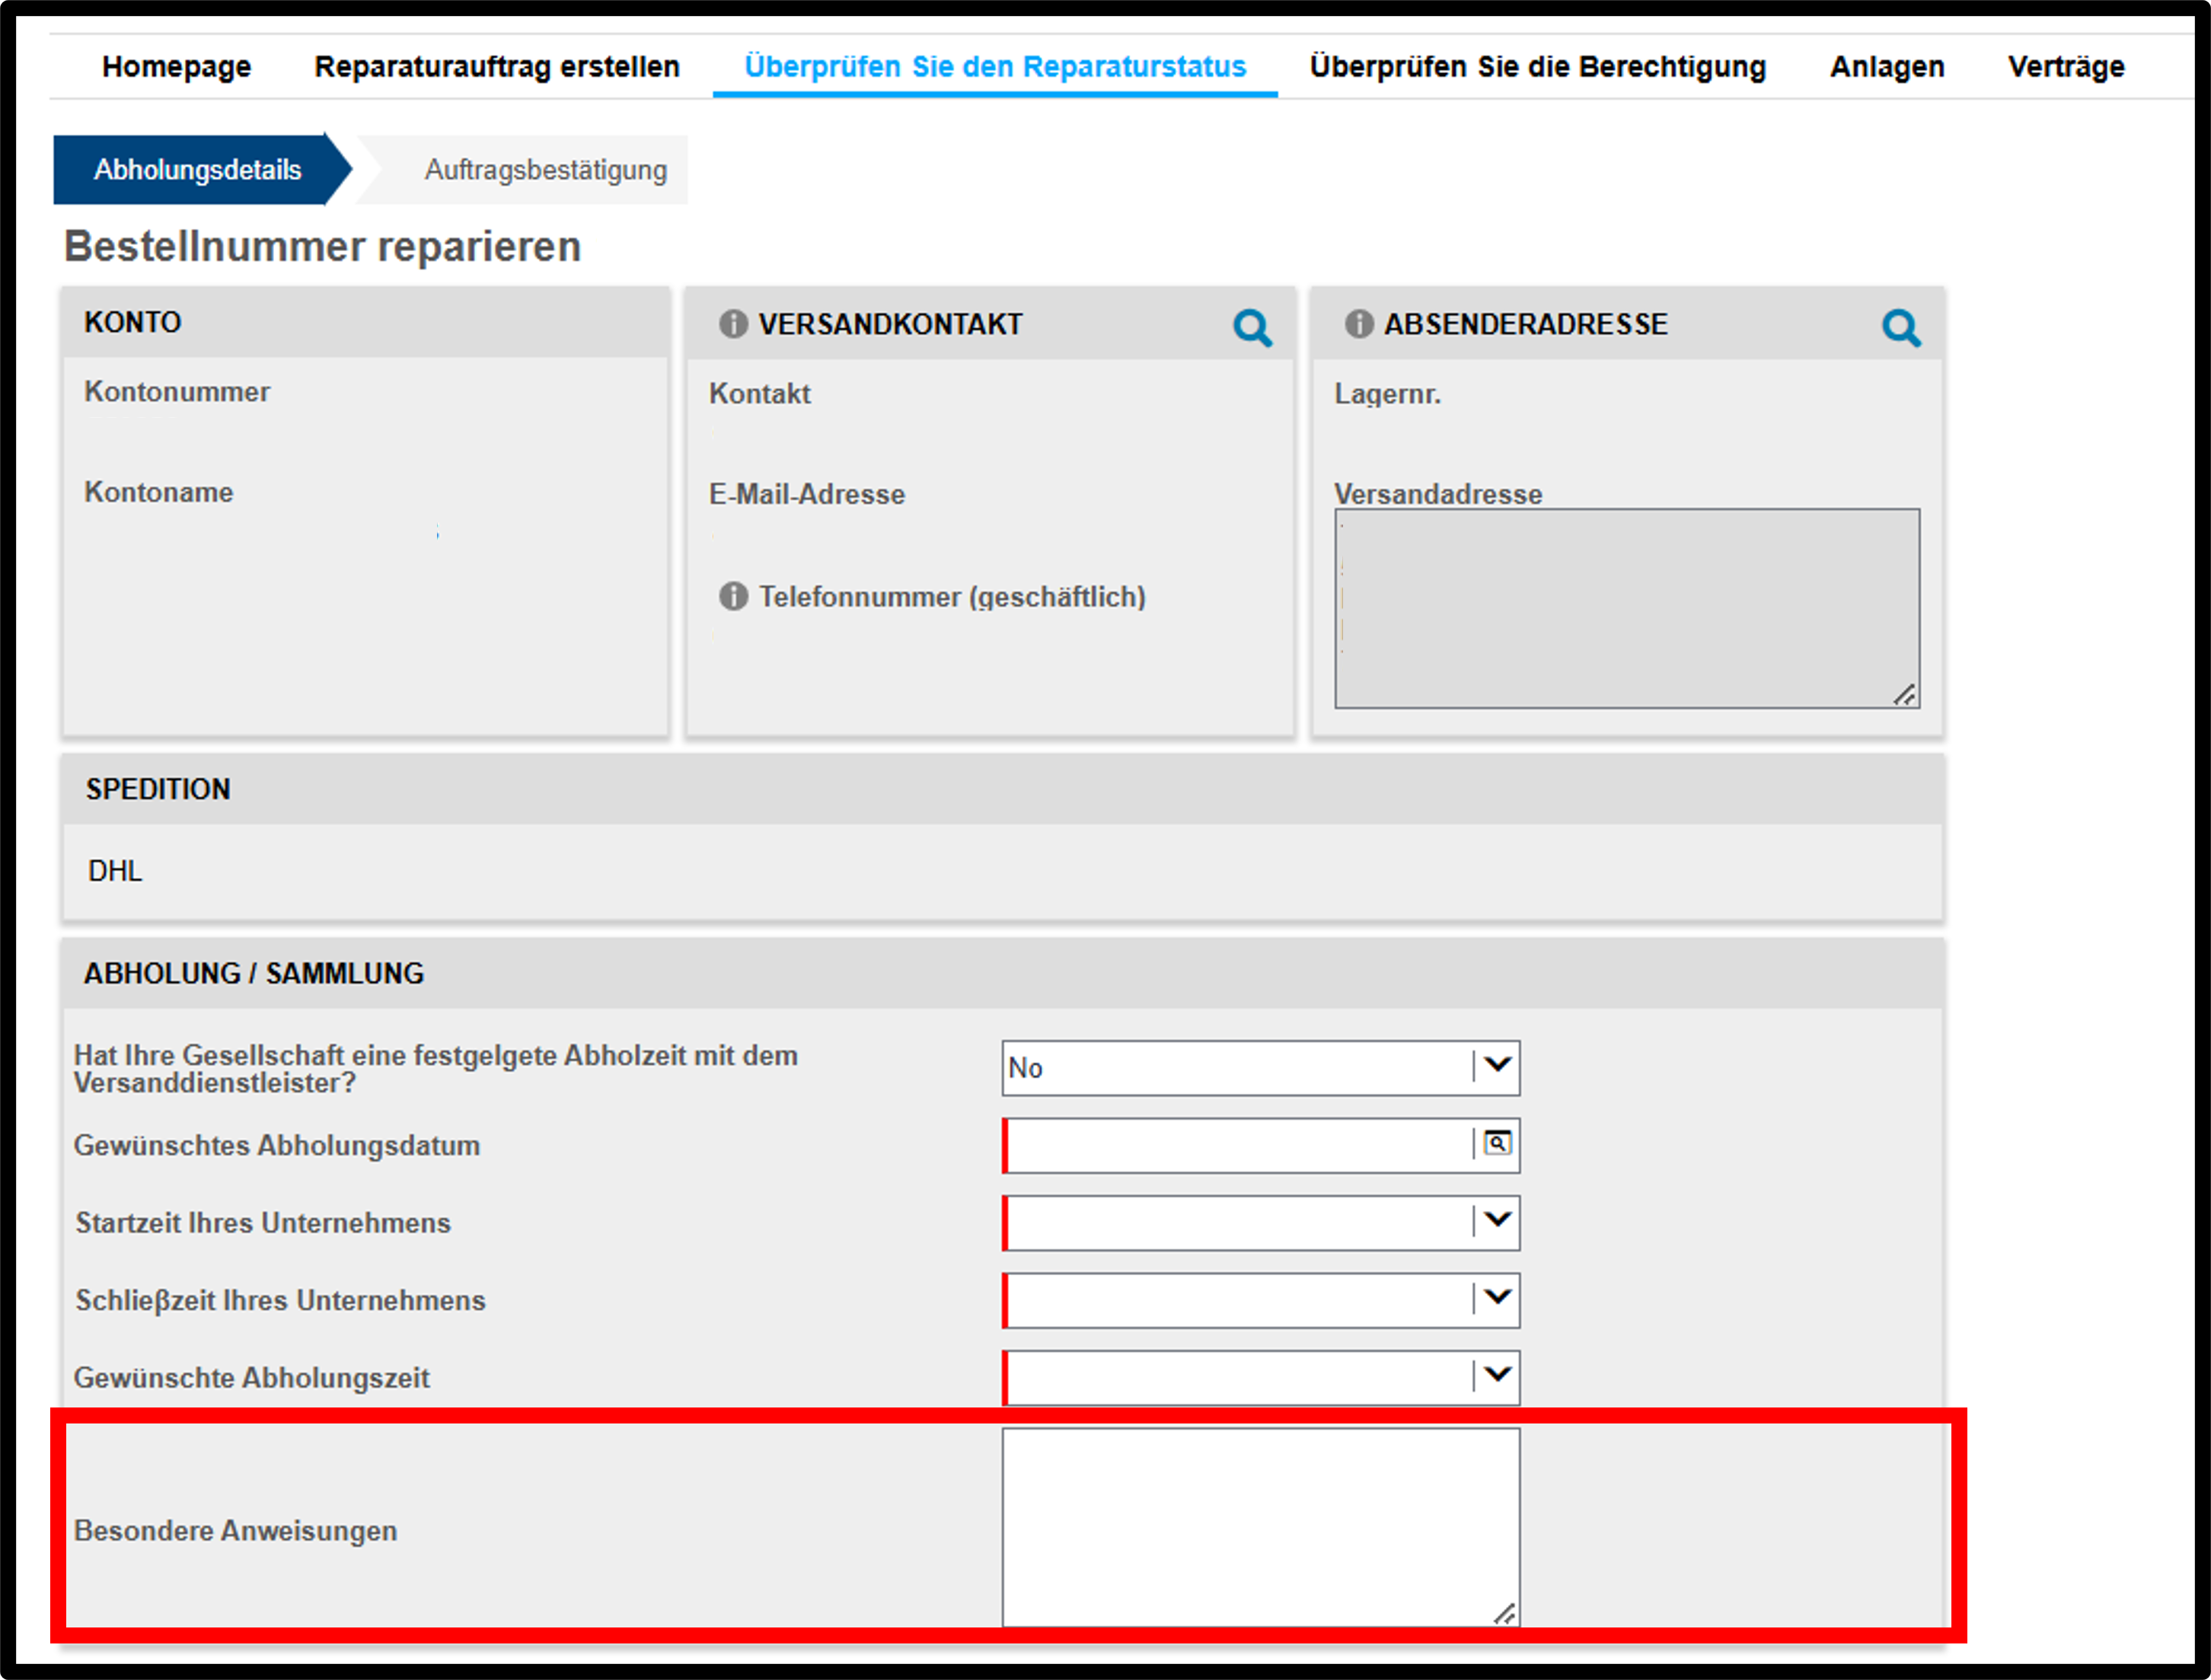Click the info icon next to Telefonnummer
Viewport: 2211px width, 1680px height.
click(x=733, y=597)
